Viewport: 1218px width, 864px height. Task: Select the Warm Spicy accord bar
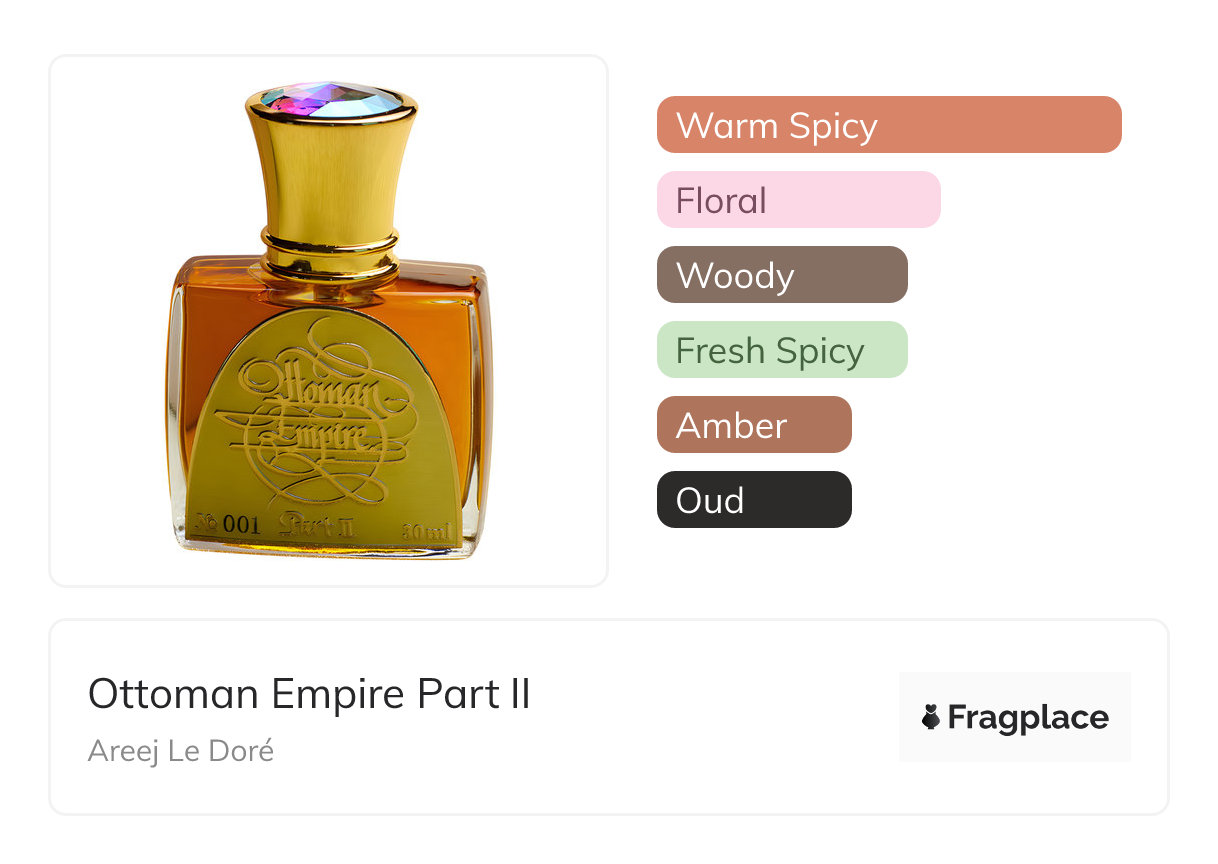(x=889, y=125)
